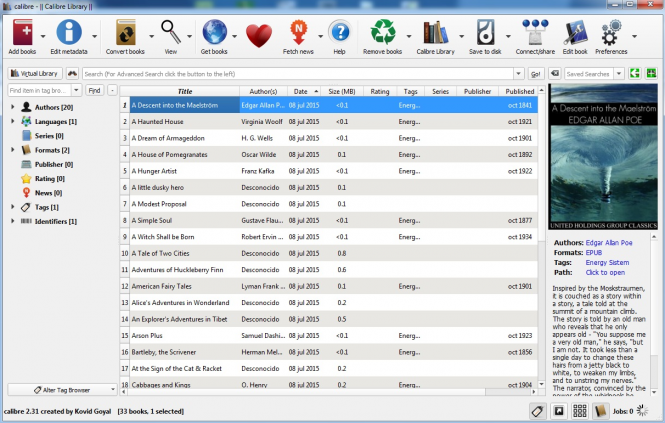Sort by the Published column header
The width and height of the screenshot is (665, 423).
520,91
